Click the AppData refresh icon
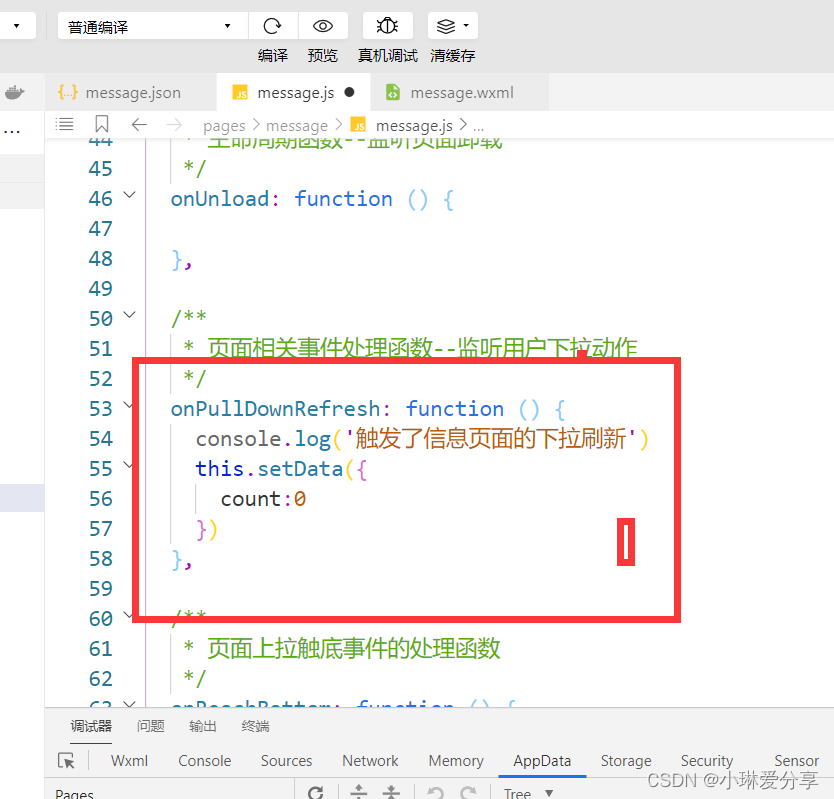 (x=315, y=792)
